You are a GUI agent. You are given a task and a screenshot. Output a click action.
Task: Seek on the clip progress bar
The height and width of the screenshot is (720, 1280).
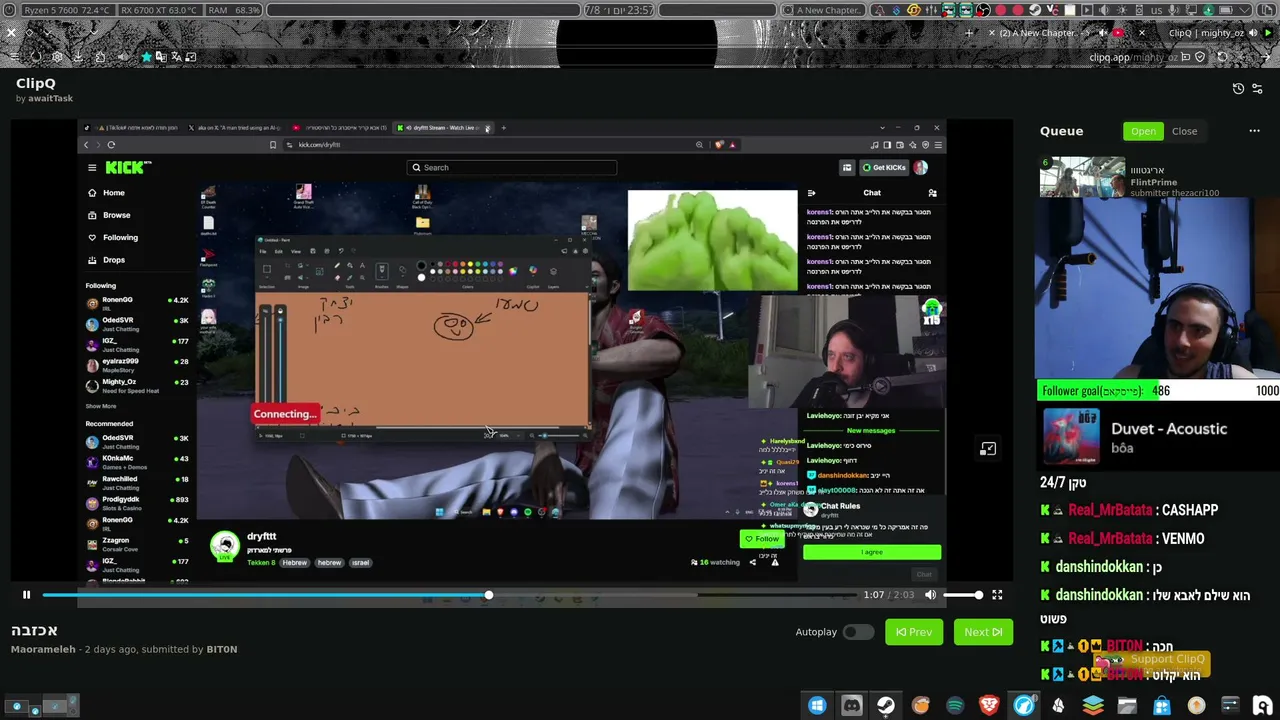[x=450, y=595]
